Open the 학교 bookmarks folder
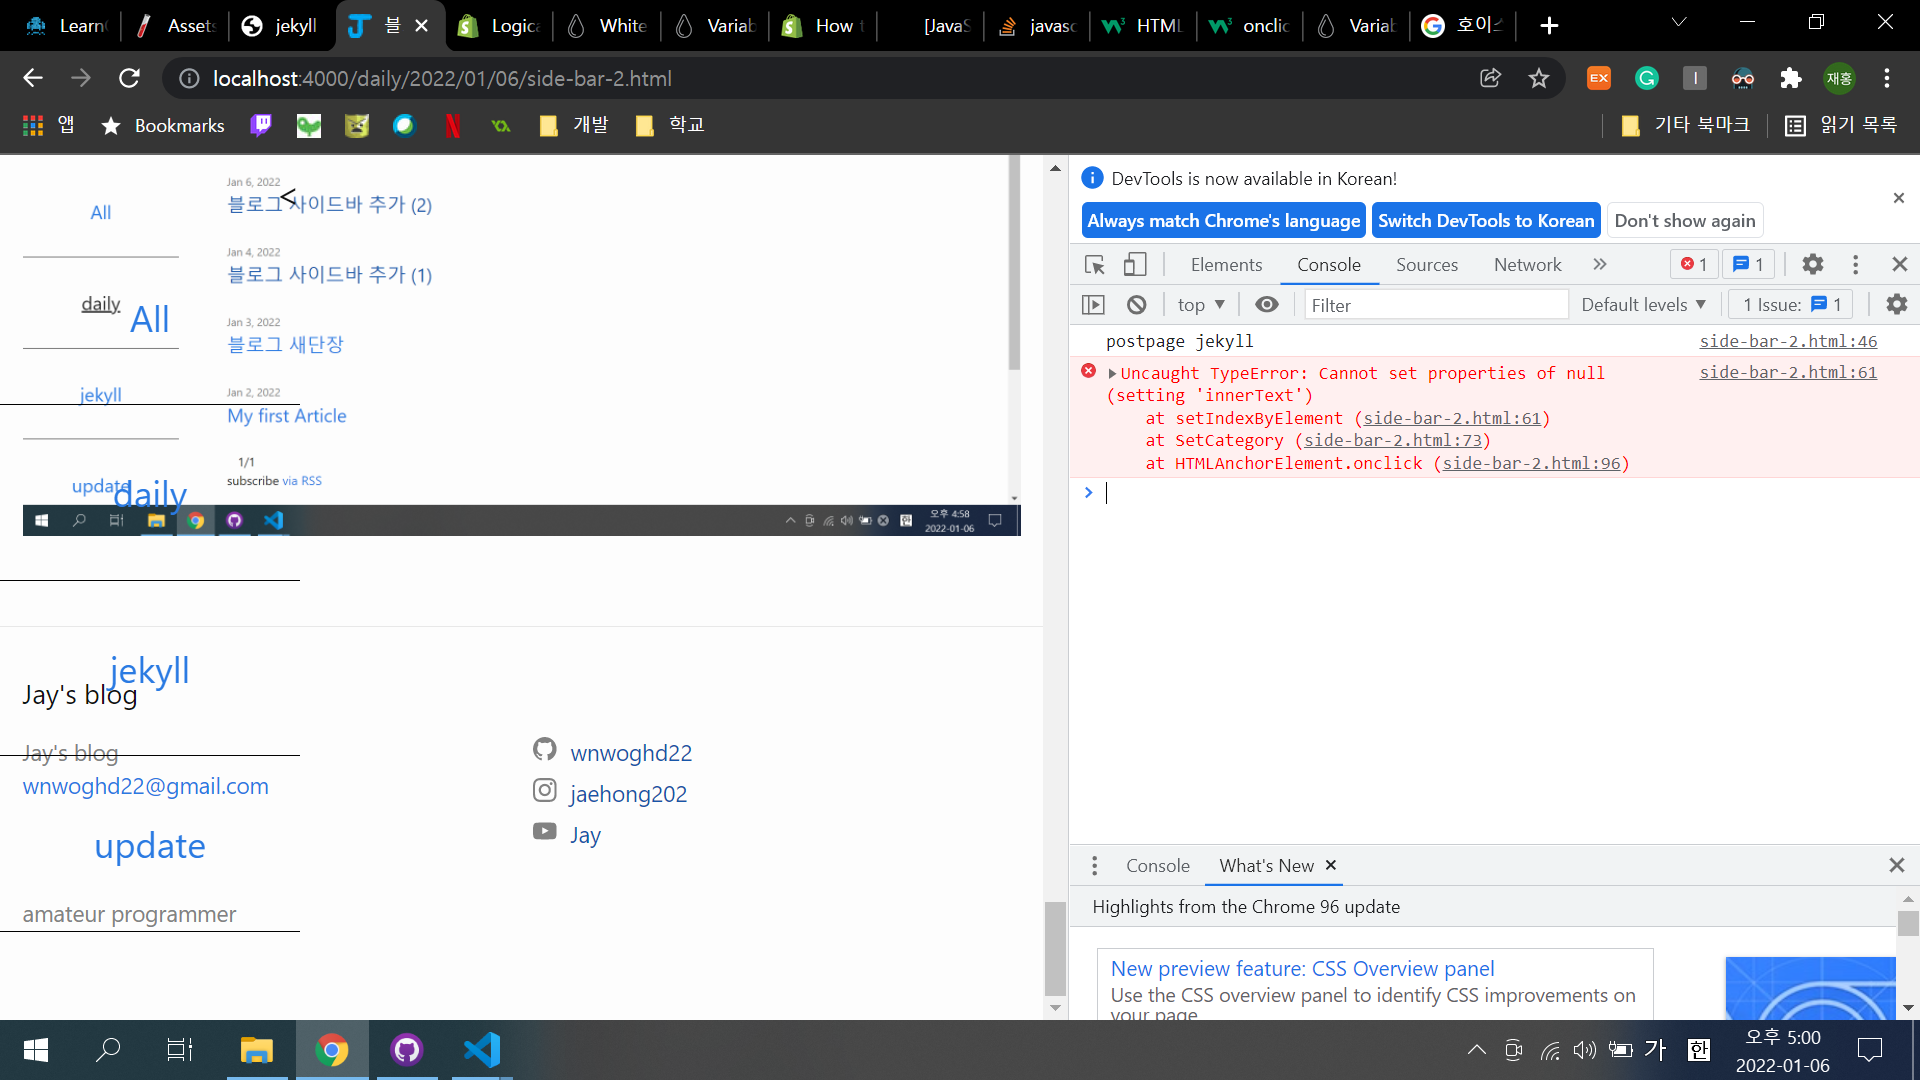The width and height of the screenshot is (1920, 1080). pos(670,125)
